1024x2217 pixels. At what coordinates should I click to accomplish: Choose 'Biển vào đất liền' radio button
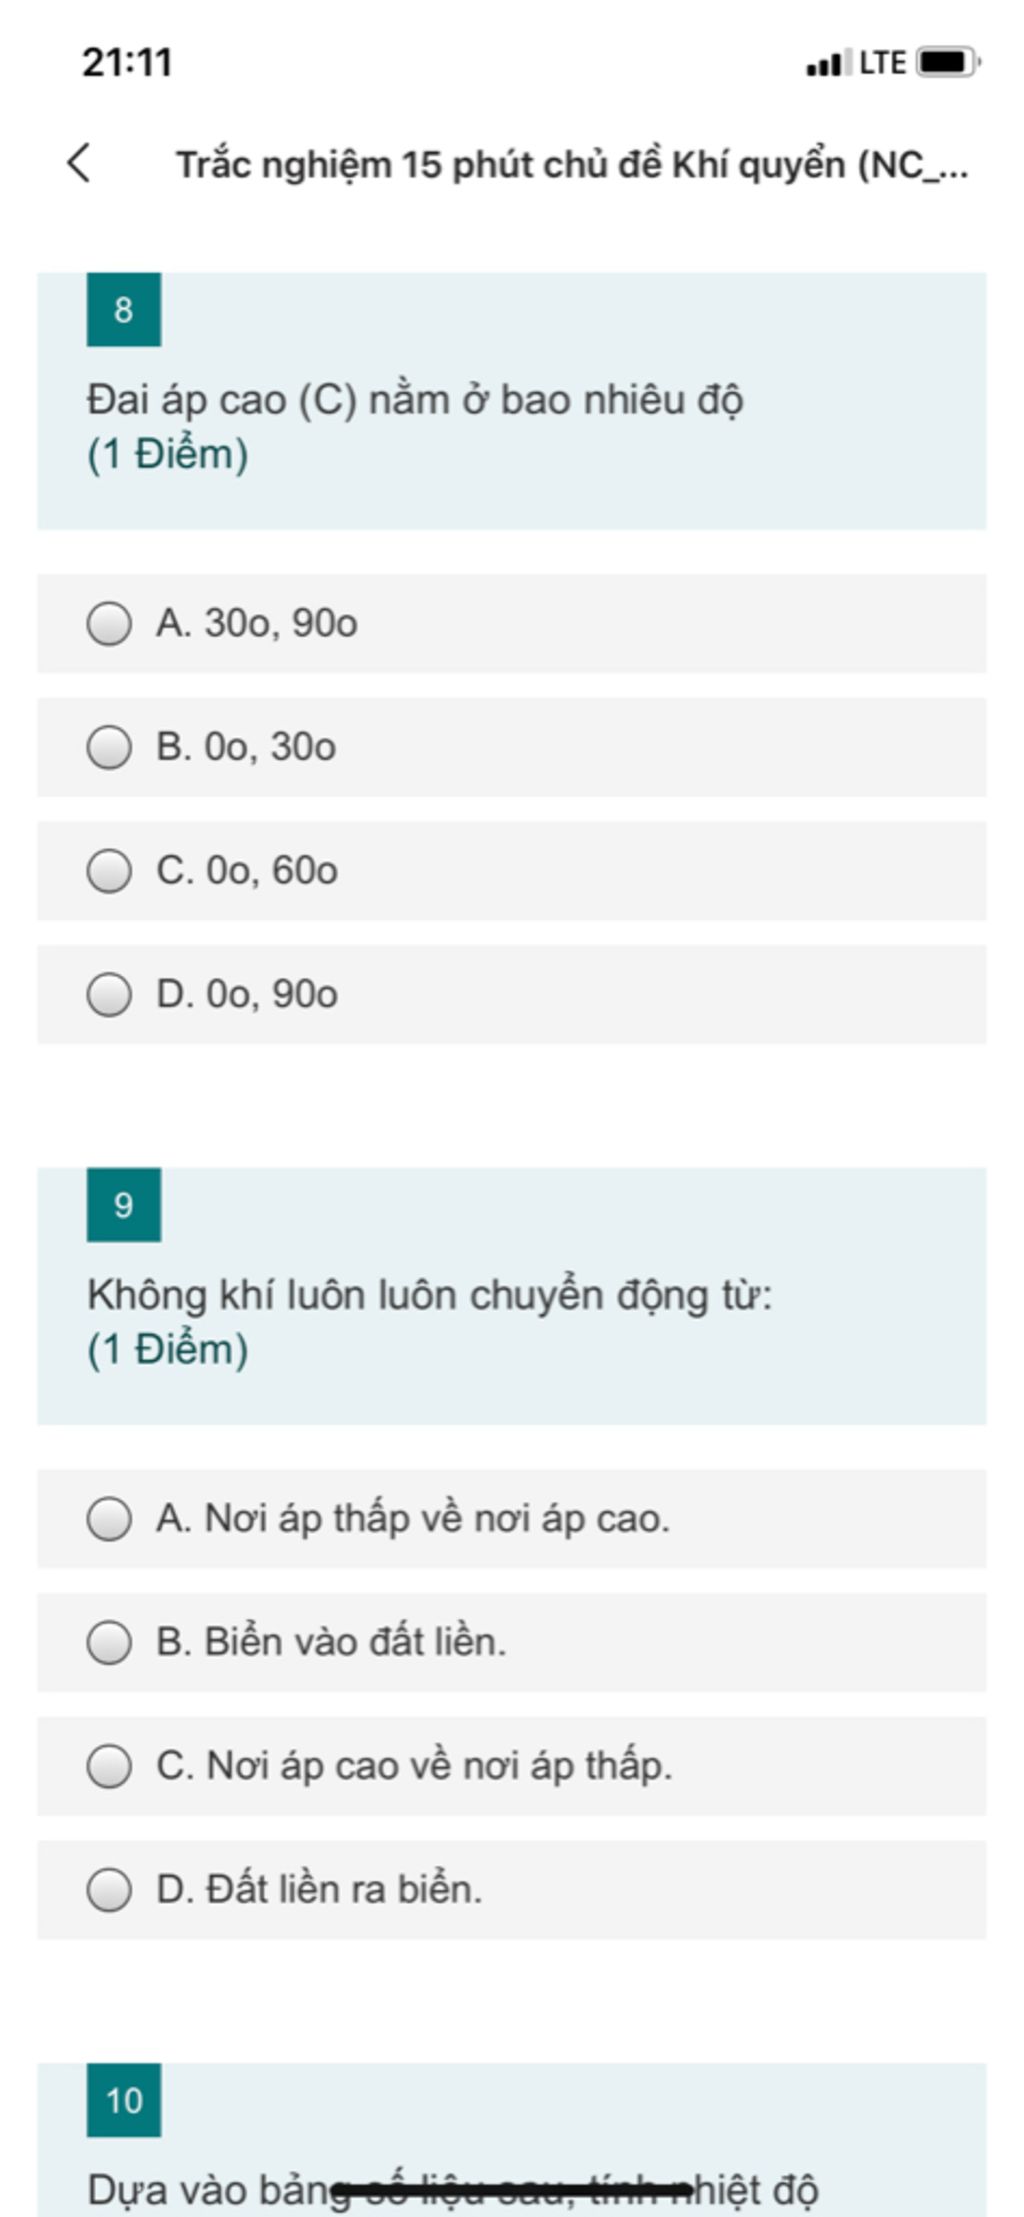click(x=109, y=1643)
